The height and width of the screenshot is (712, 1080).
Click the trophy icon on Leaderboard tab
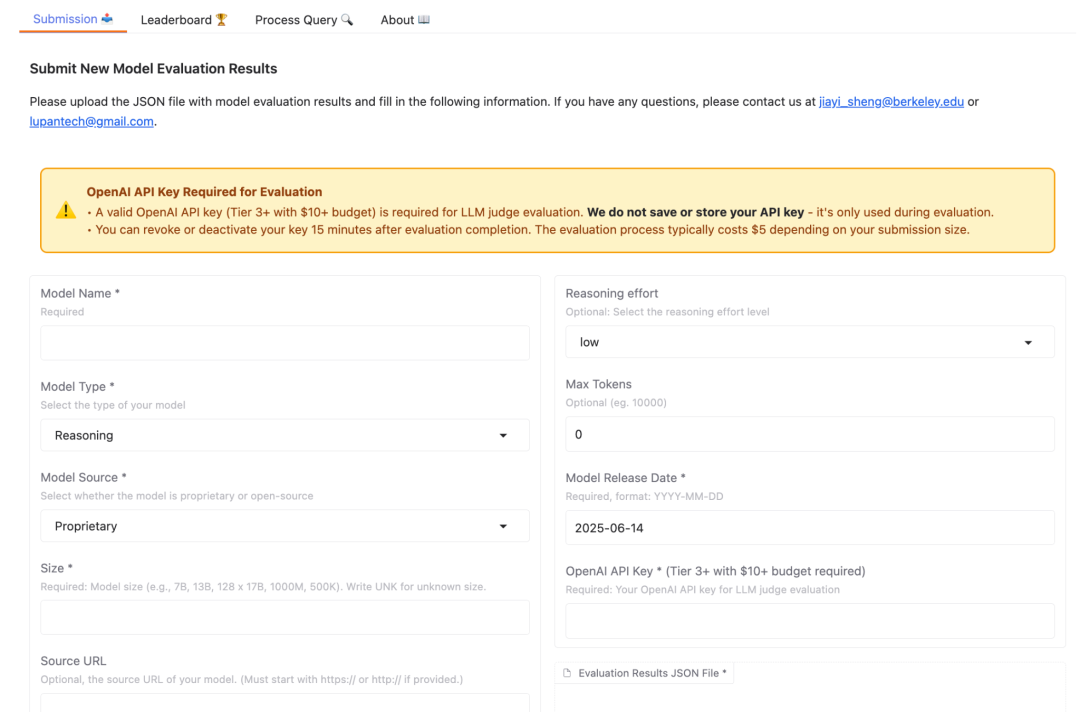point(221,20)
